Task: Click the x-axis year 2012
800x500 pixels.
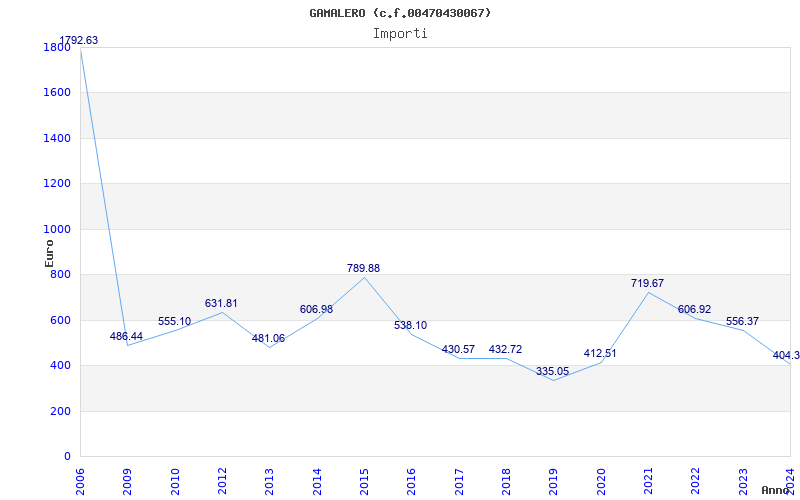Action: pyautogui.click(x=222, y=482)
